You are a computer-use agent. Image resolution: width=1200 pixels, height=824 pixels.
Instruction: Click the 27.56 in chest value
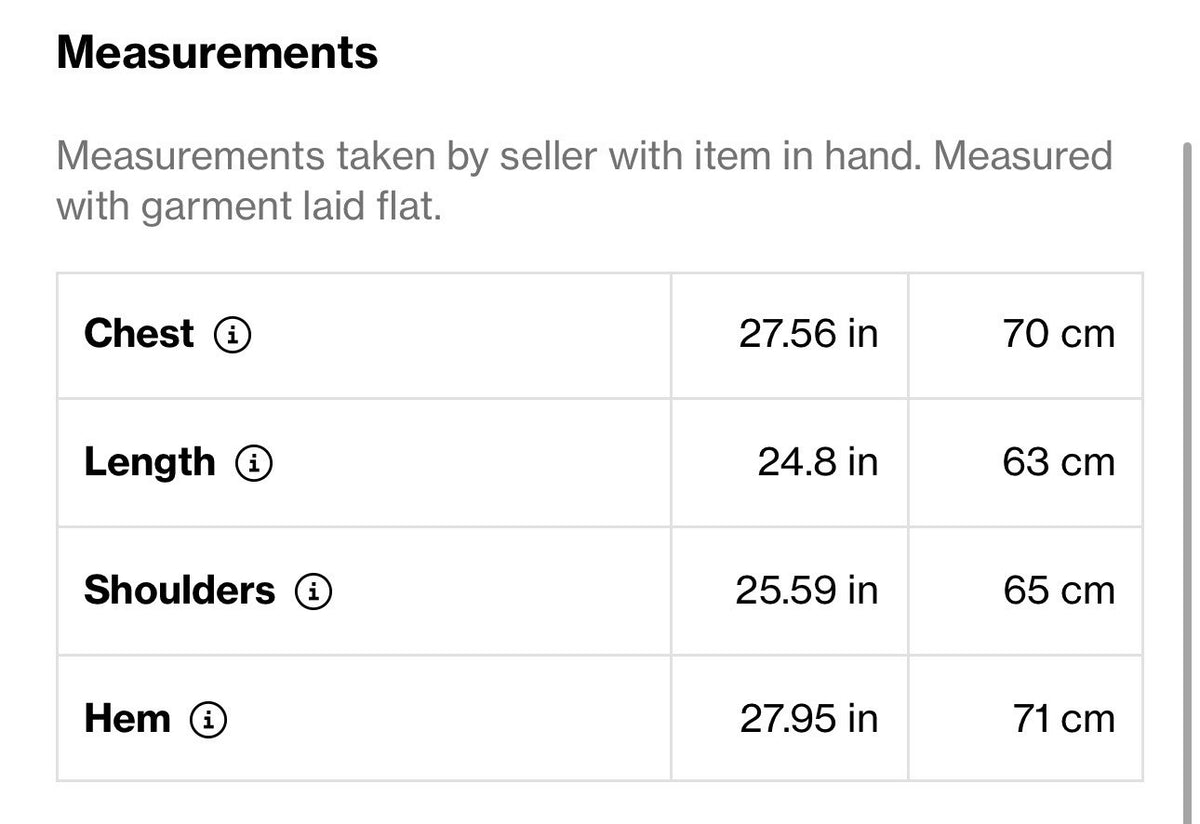(808, 334)
